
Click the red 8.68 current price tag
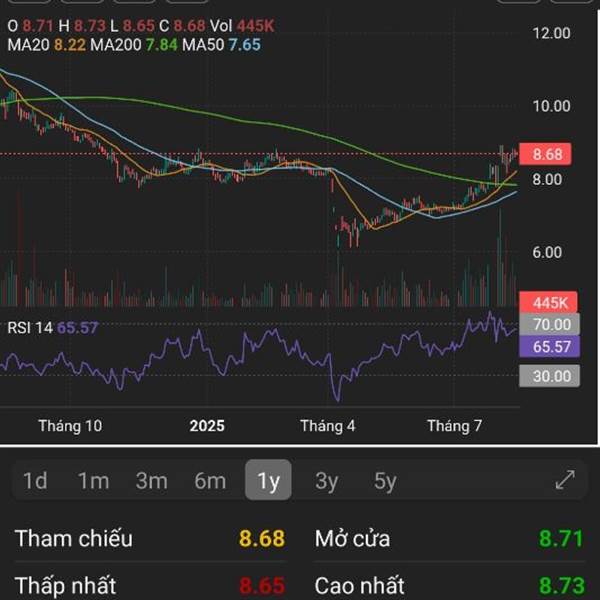click(x=546, y=154)
